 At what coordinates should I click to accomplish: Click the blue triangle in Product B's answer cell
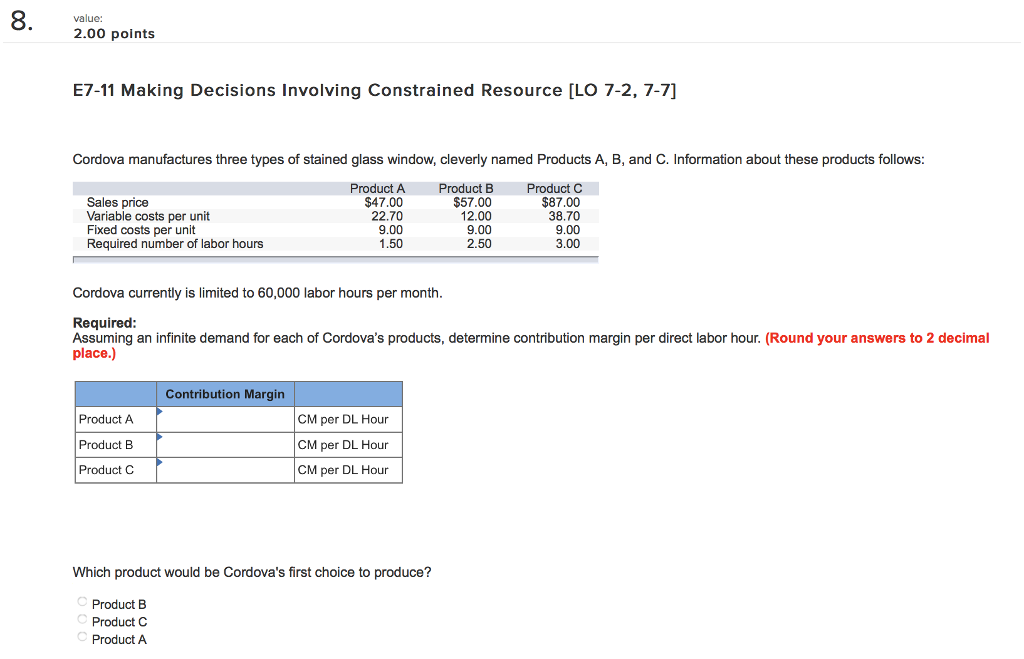click(x=161, y=438)
